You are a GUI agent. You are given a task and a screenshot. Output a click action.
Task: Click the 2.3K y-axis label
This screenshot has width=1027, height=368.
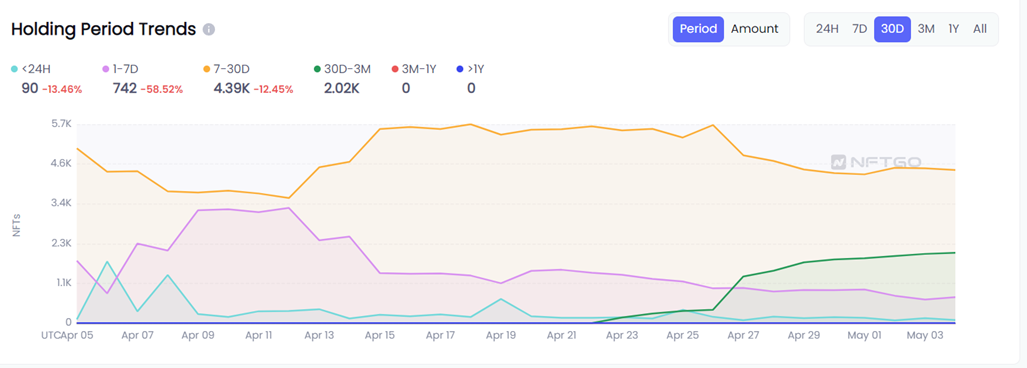click(61, 244)
